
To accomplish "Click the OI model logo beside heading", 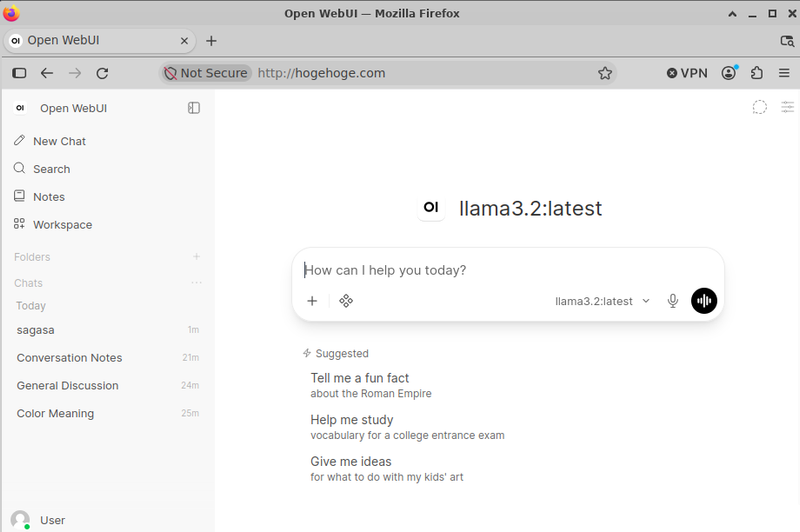I will pyautogui.click(x=431, y=207).
